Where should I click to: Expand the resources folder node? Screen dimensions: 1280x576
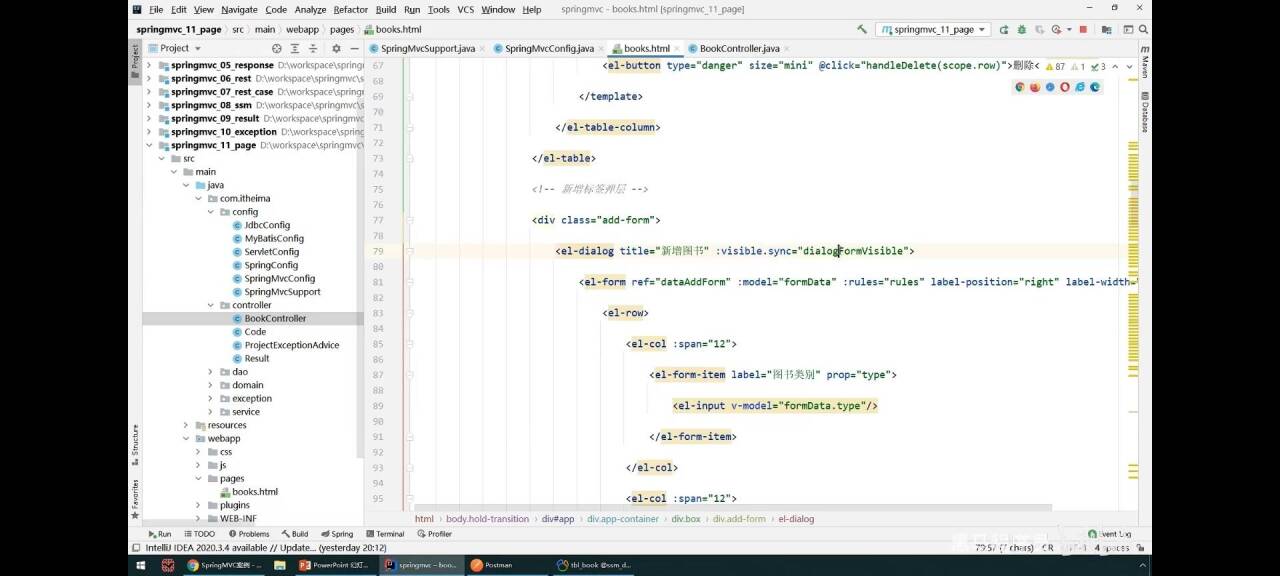[x=186, y=425]
